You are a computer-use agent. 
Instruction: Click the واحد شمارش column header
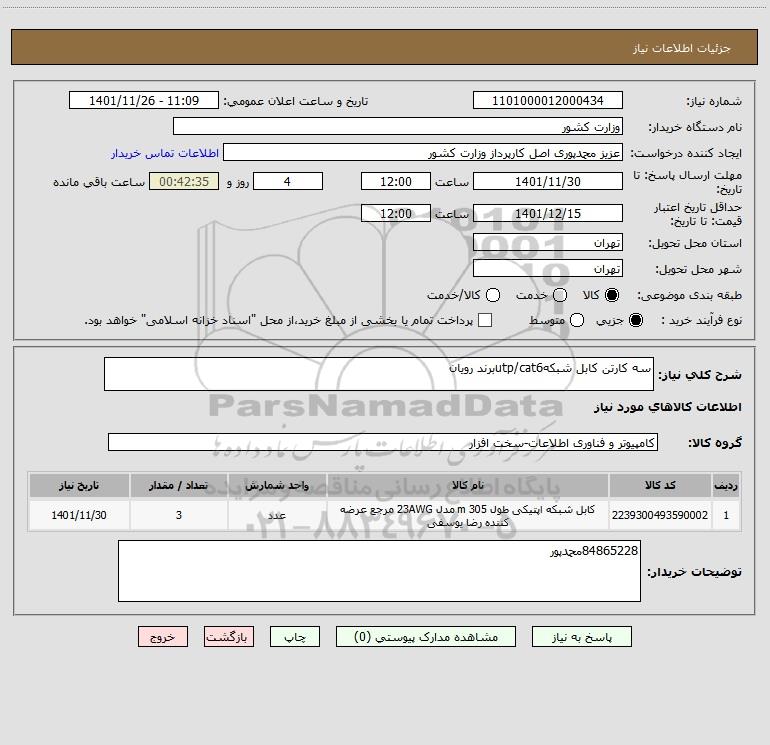click(x=277, y=485)
